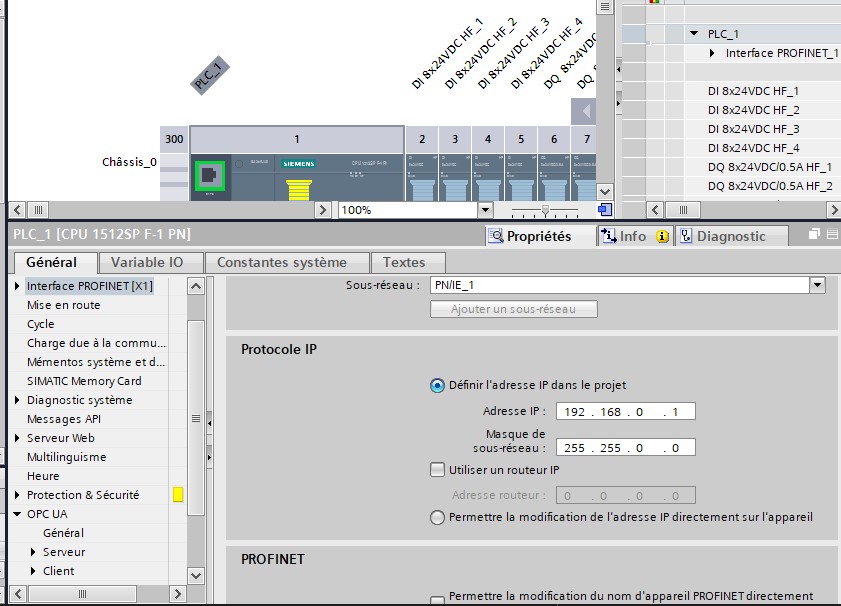Select 'Définir l'adresse IP dans le projet' option
The height and width of the screenshot is (606, 841).
coord(437,386)
